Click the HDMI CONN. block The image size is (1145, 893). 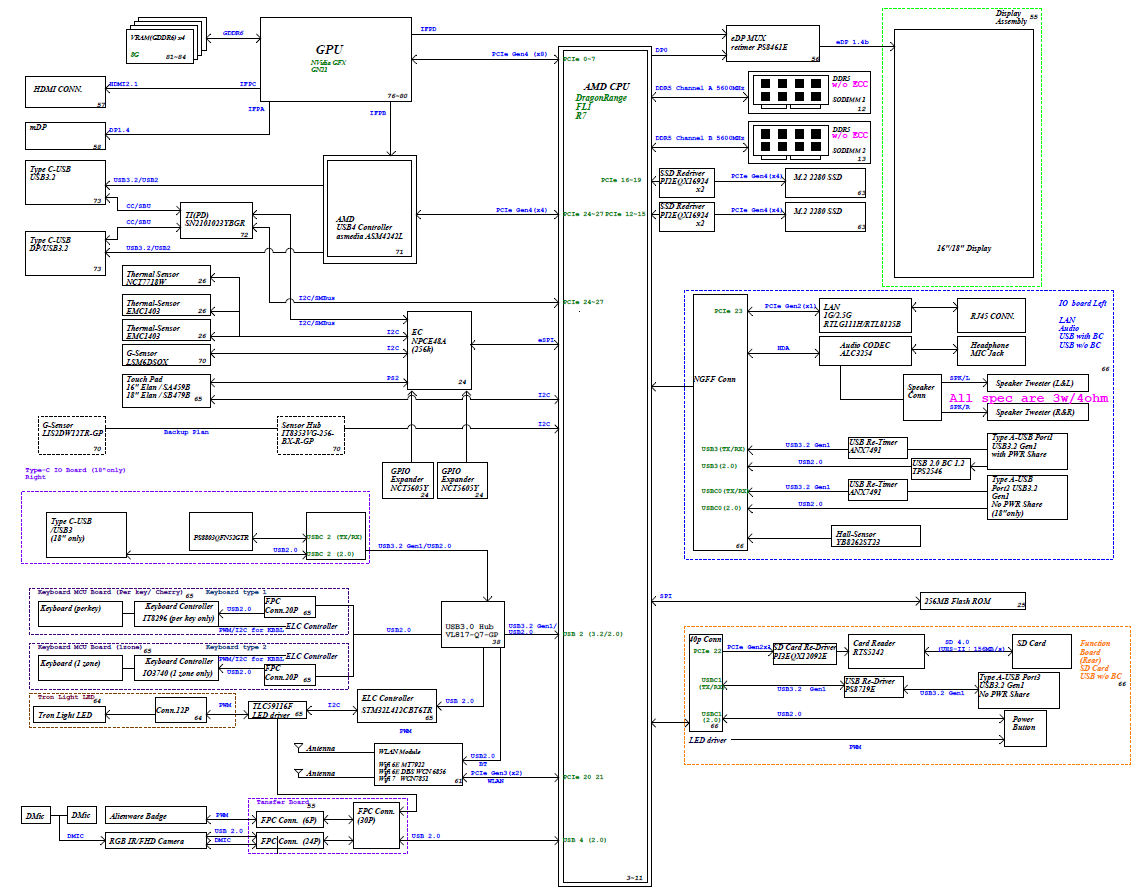[x=66, y=92]
